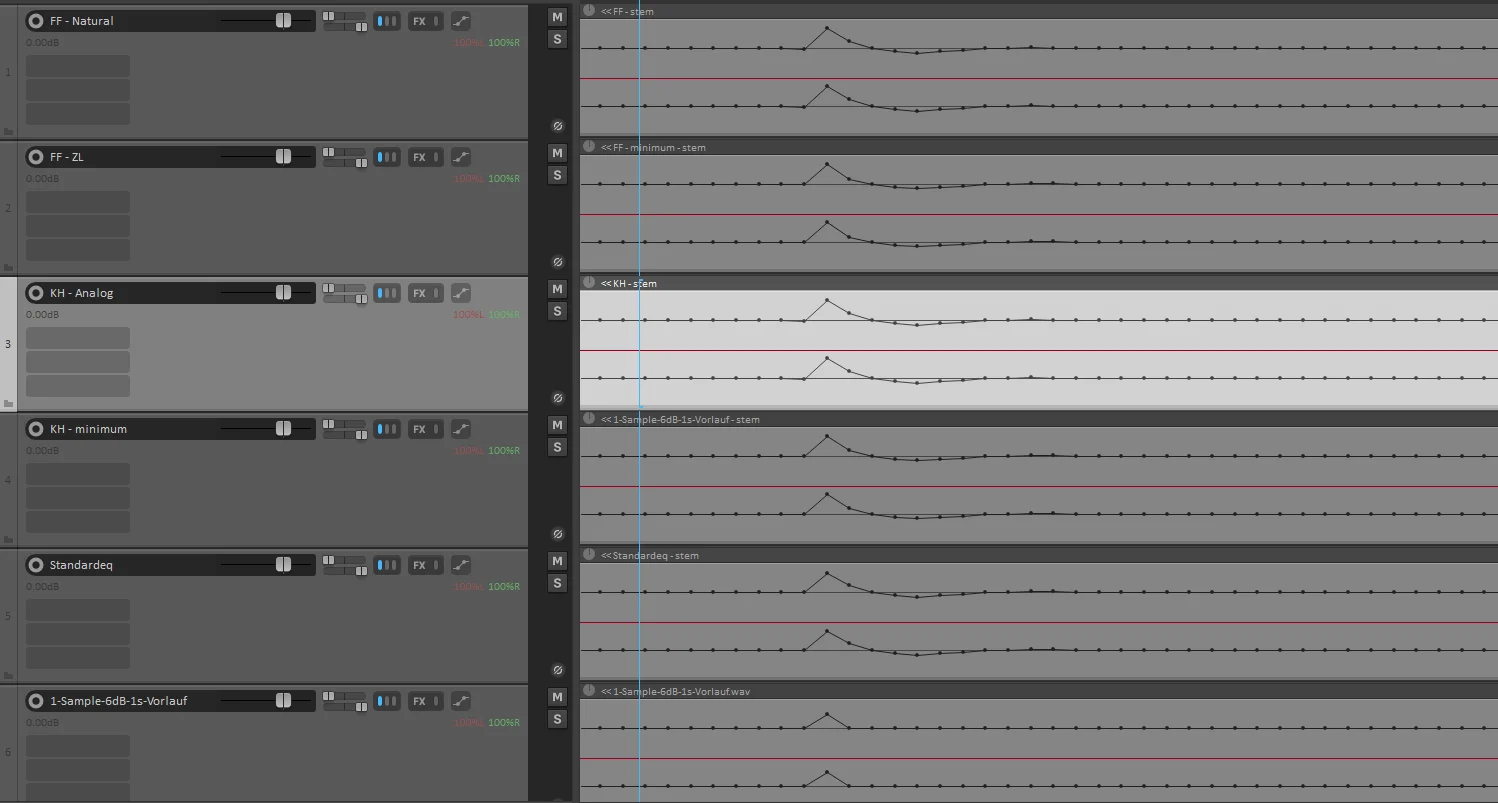Click the 0.00dB readout under FF - ZL
The height and width of the screenshot is (803, 1498).
point(42,179)
